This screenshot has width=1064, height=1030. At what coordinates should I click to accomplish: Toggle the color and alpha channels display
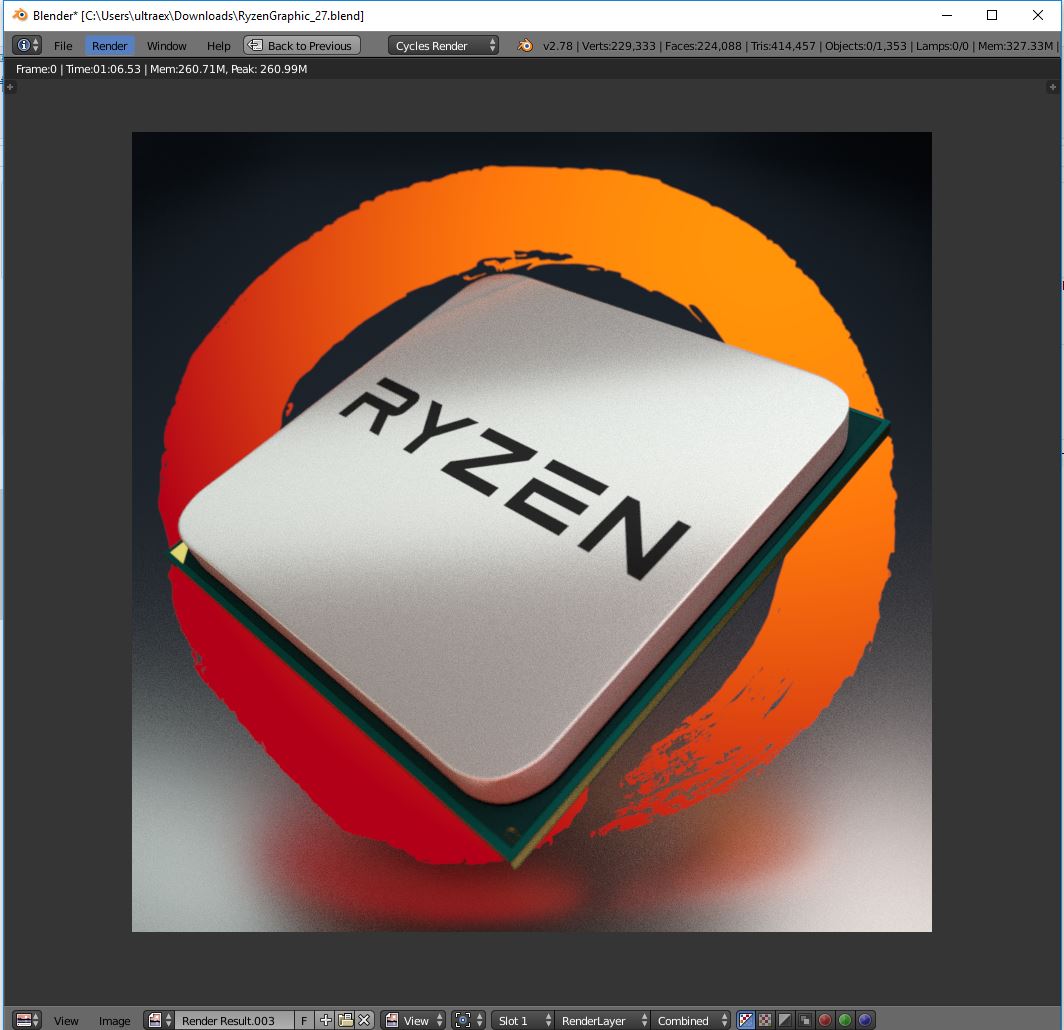(x=745, y=1020)
